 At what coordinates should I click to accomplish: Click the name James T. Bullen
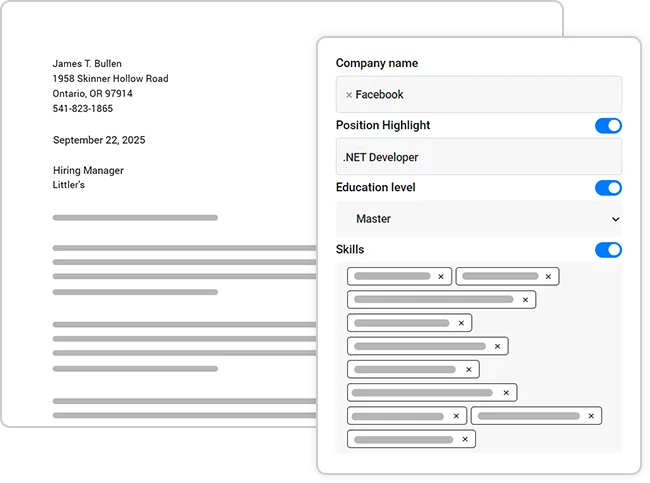87,64
